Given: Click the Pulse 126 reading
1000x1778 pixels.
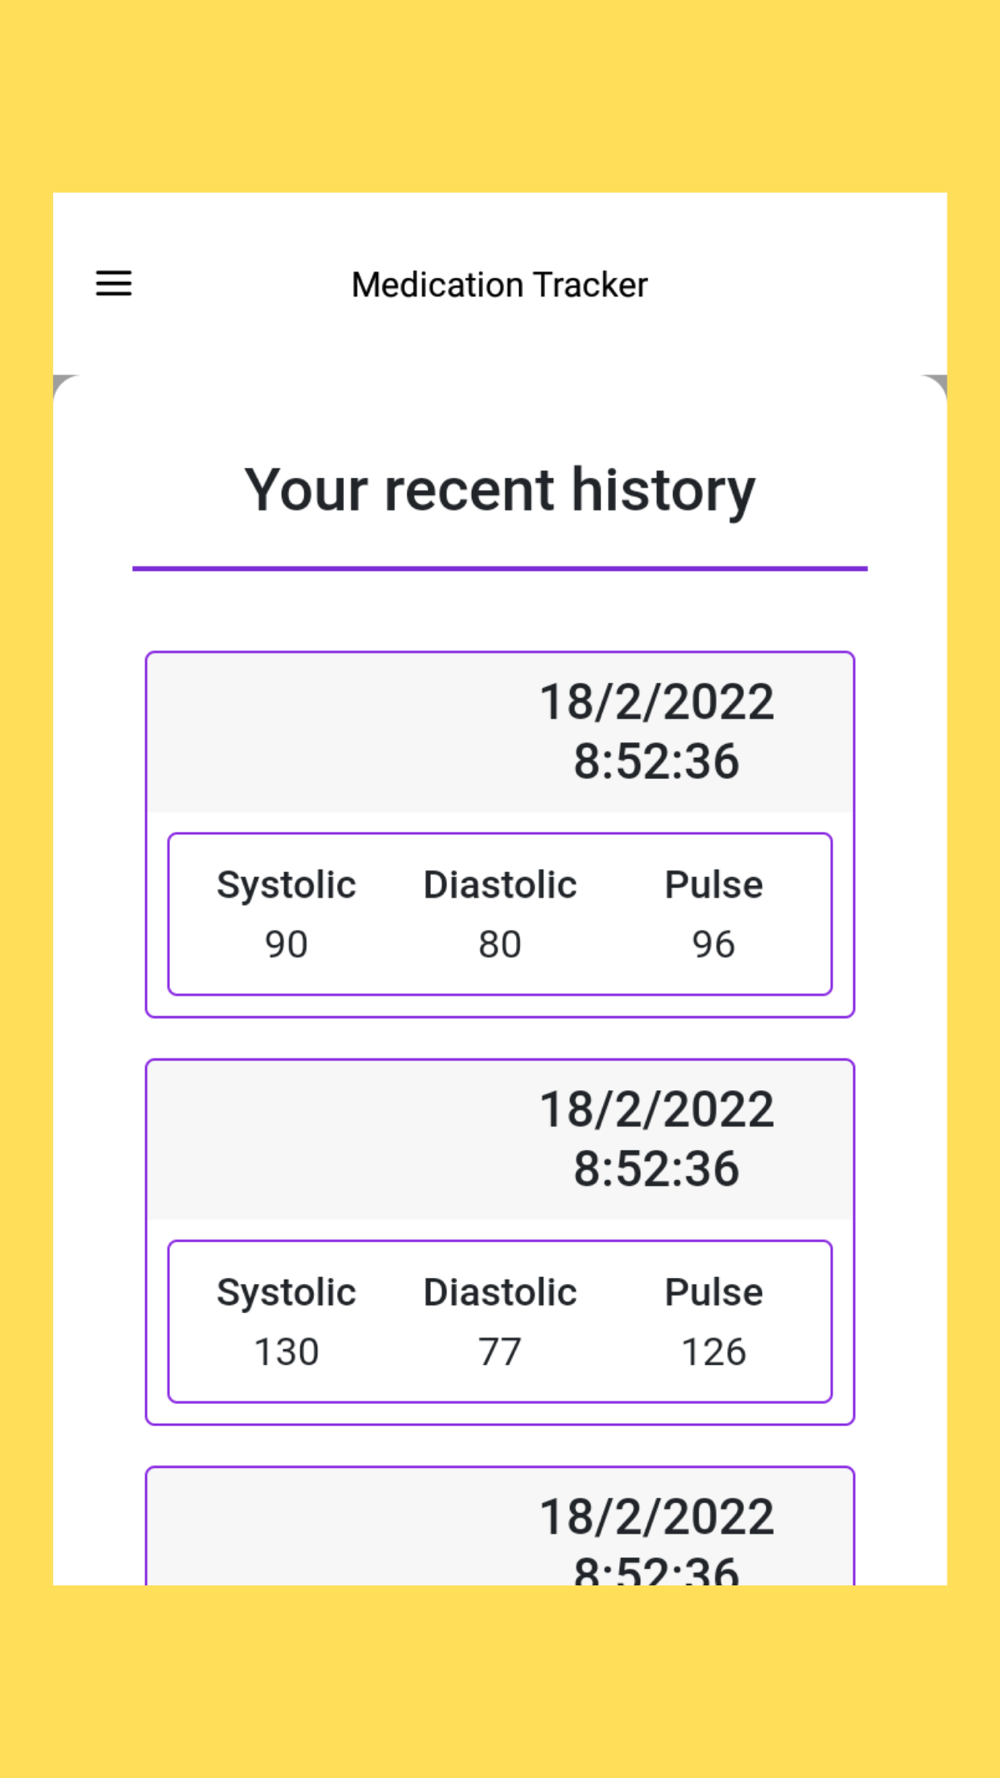Looking at the screenshot, I should coord(714,1352).
